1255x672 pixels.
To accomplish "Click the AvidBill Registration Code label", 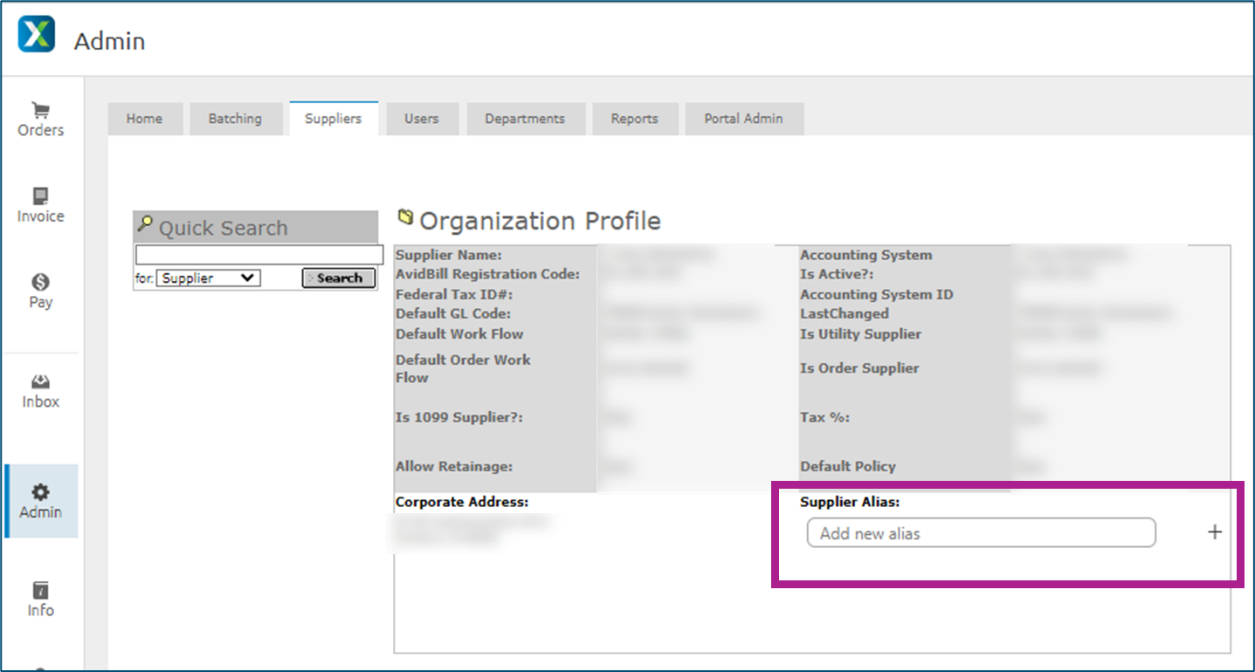I will click(x=488, y=274).
